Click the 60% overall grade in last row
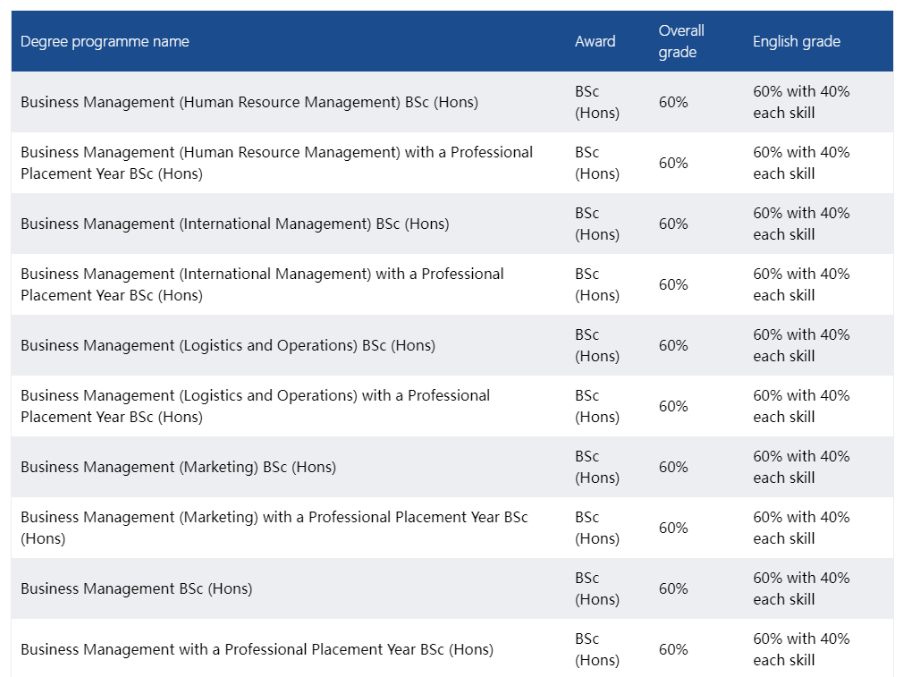The width and height of the screenshot is (901, 677). tap(673, 649)
